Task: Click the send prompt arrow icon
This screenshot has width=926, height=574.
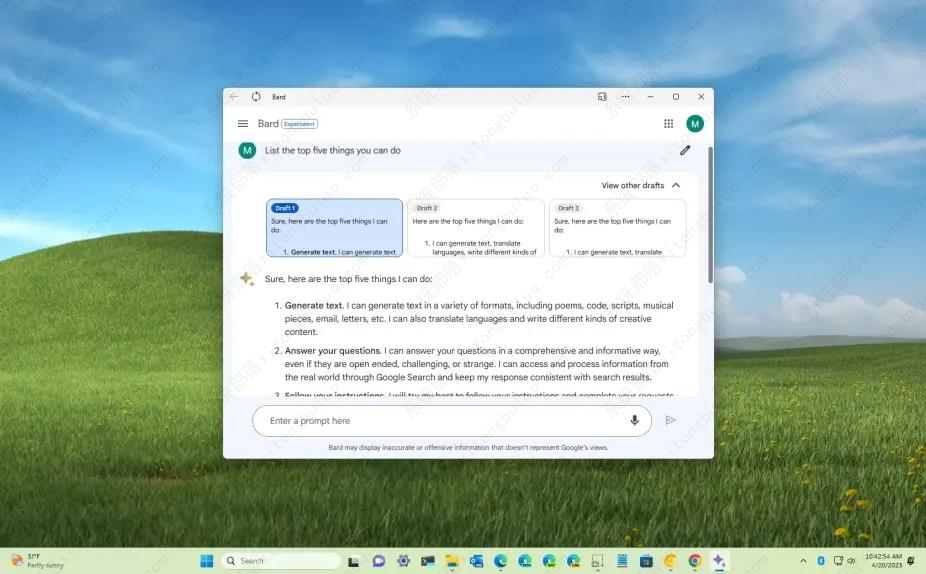Action: (670, 420)
